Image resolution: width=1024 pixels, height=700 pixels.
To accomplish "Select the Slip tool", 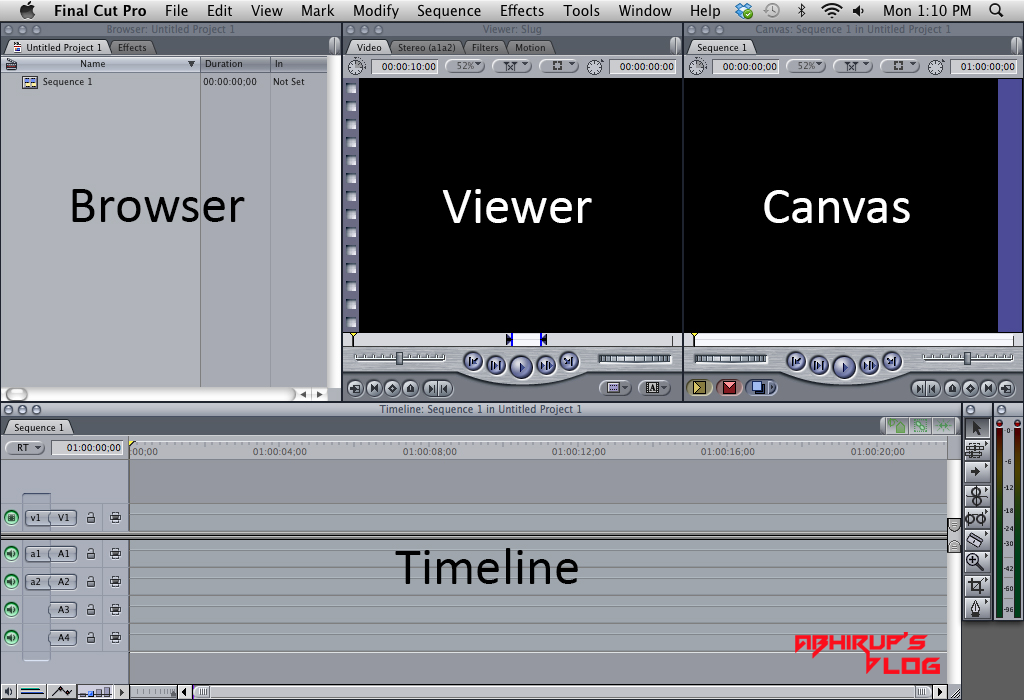I will [977, 518].
